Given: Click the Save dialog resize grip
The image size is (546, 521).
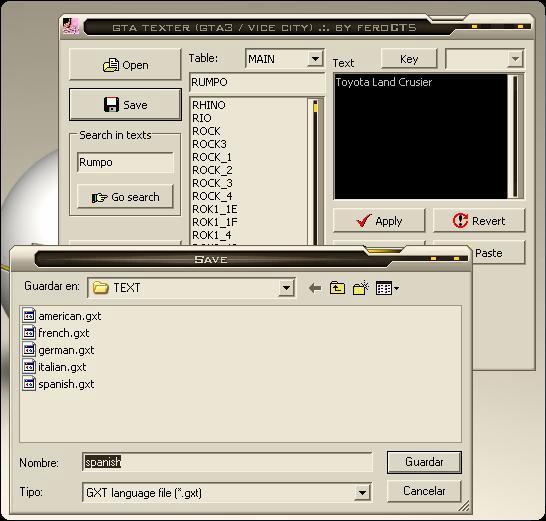Looking at the screenshot, I should tap(464, 506).
